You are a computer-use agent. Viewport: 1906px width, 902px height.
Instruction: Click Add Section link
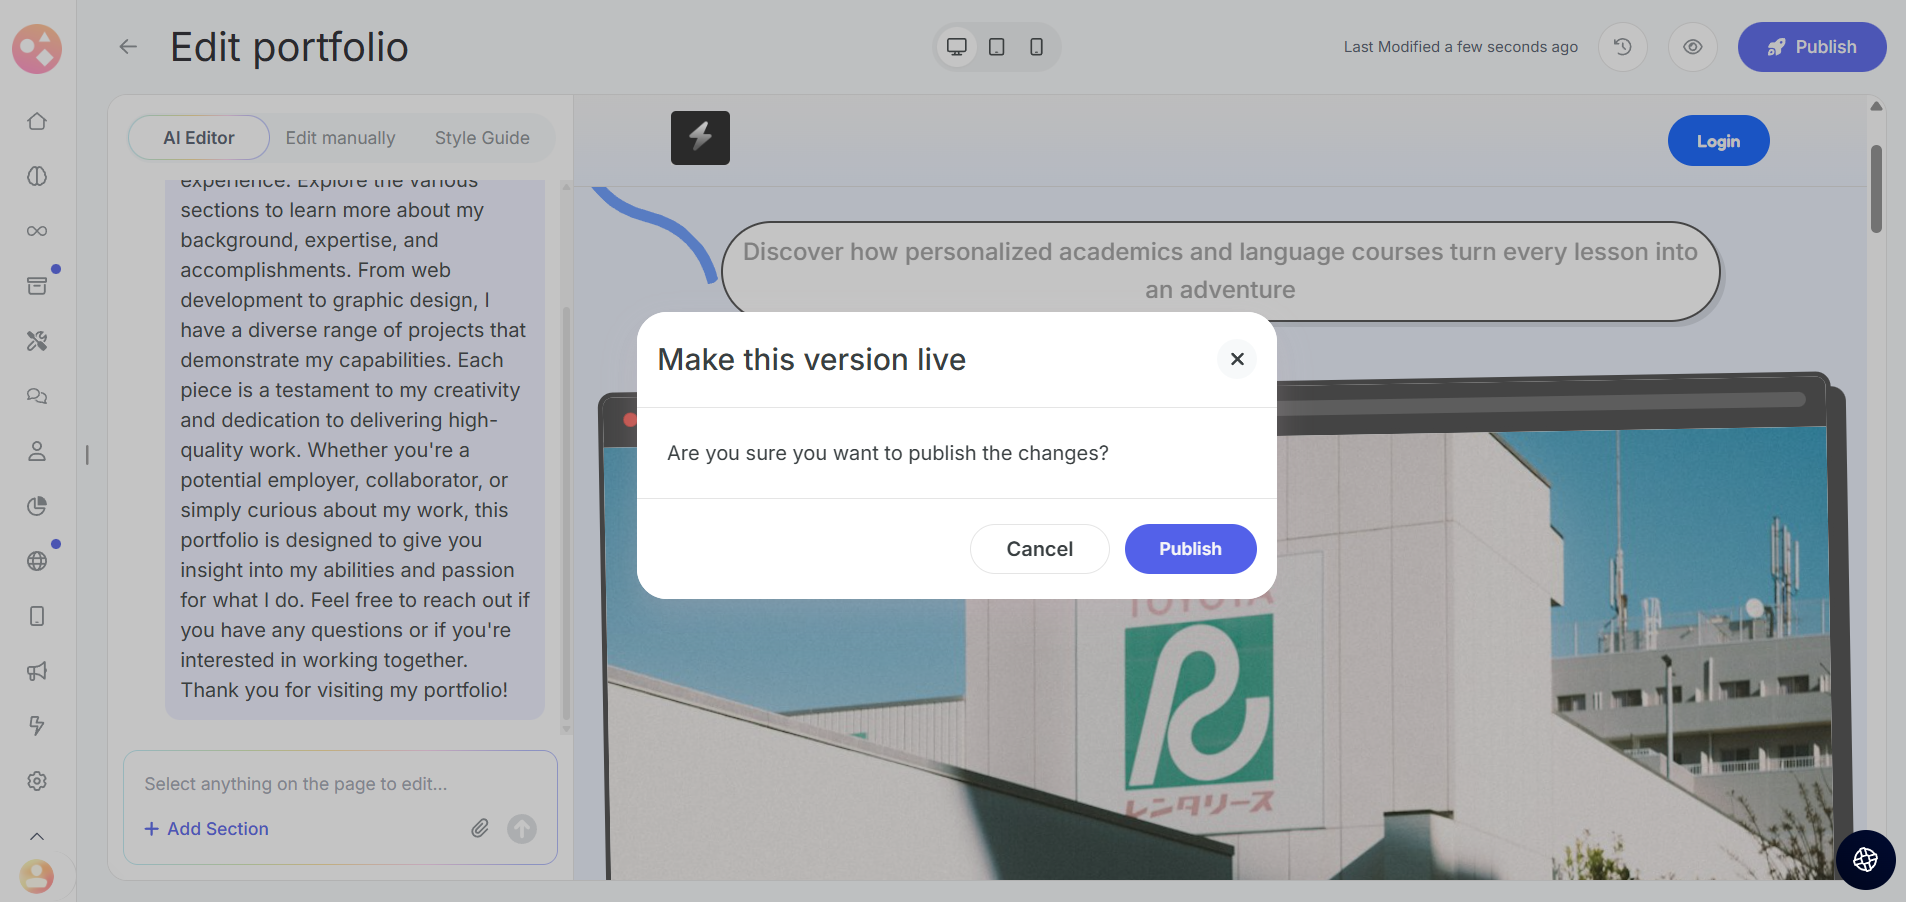tap(207, 829)
